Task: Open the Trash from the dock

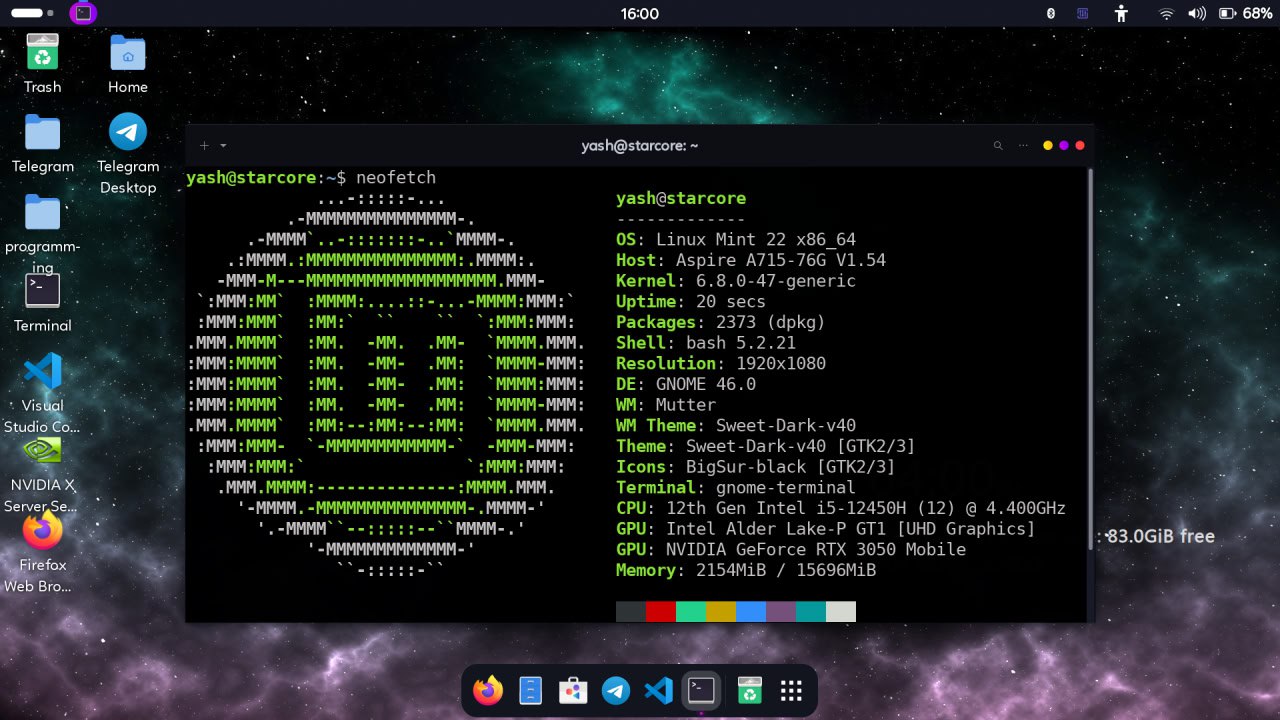Action: point(749,690)
